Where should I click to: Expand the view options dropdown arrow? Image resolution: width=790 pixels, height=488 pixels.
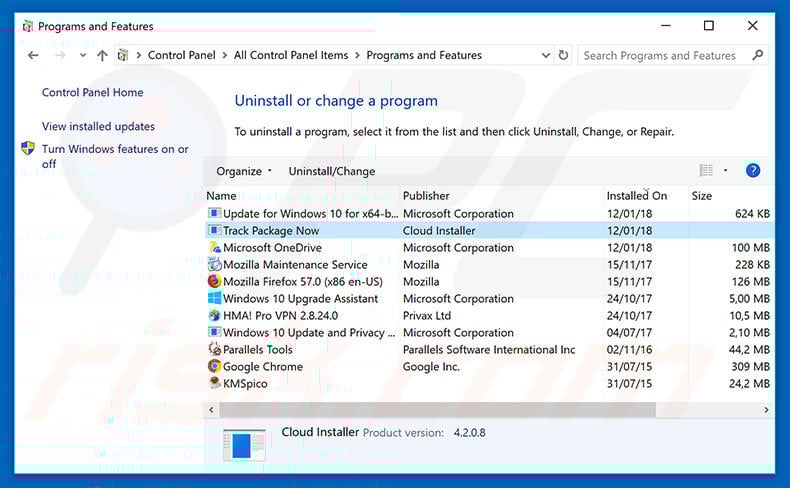pyautogui.click(x=726, y=171)
